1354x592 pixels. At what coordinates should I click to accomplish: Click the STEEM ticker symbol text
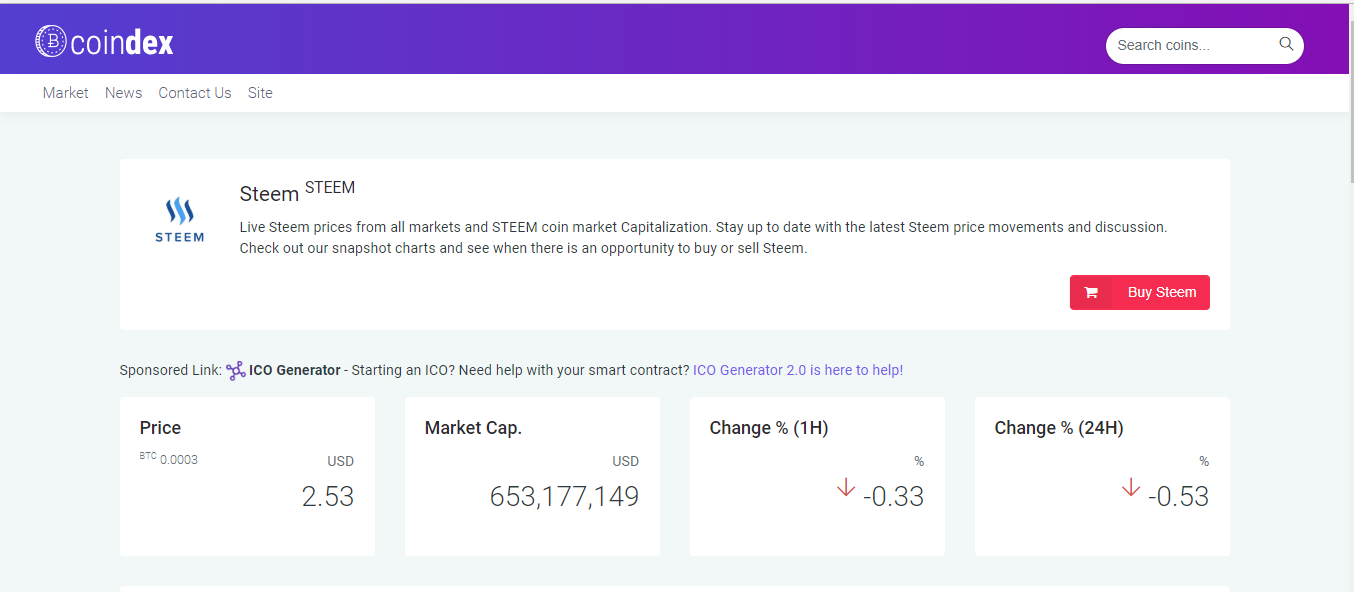pos(330,187)
